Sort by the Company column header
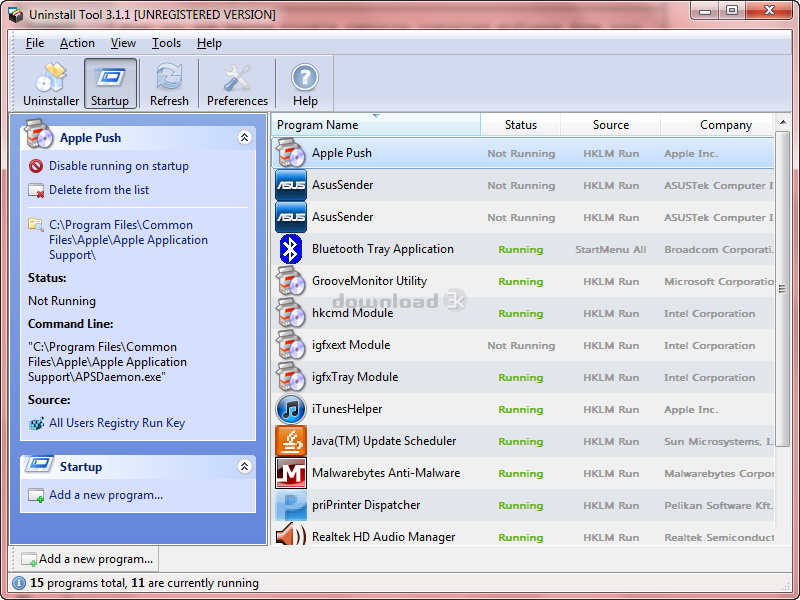 (717, 125)
